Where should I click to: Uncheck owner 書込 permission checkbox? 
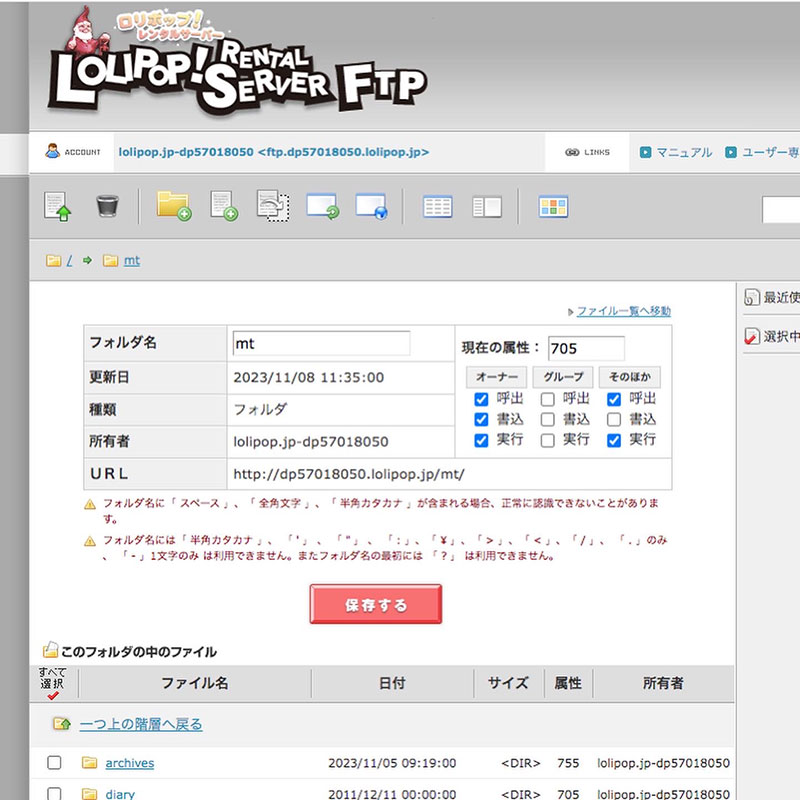coord(481,420)
